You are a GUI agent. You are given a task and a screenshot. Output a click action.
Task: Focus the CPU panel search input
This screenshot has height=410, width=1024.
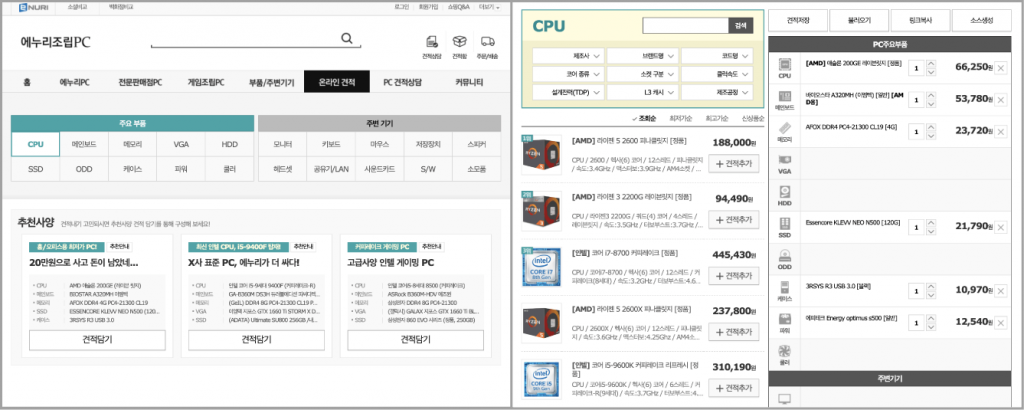pyautogui.click(x=685, y=25)
